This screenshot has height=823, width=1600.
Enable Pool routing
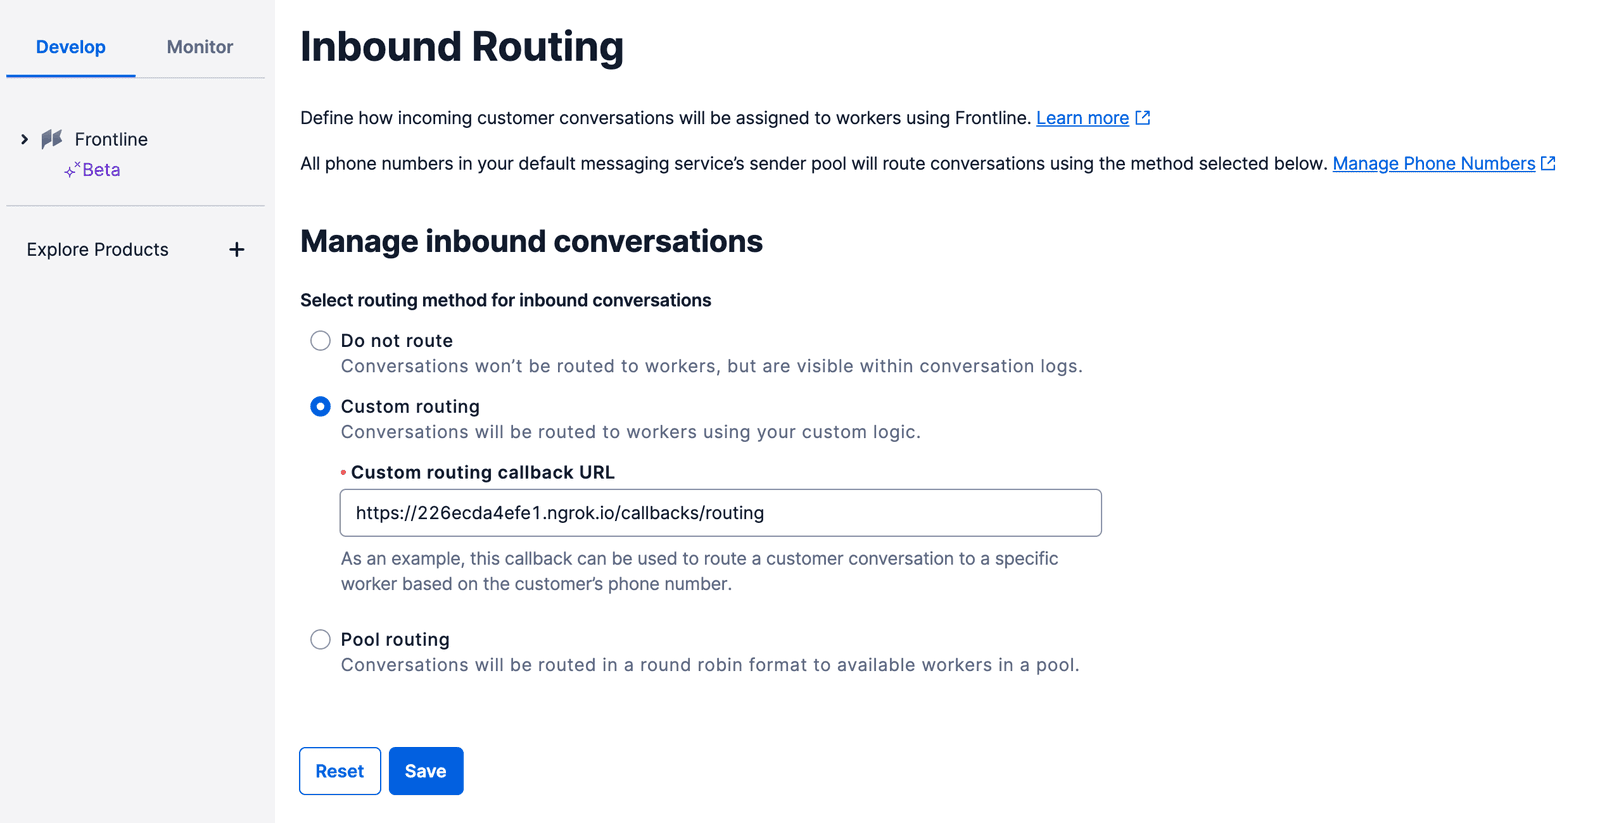[x=320, y=639]
